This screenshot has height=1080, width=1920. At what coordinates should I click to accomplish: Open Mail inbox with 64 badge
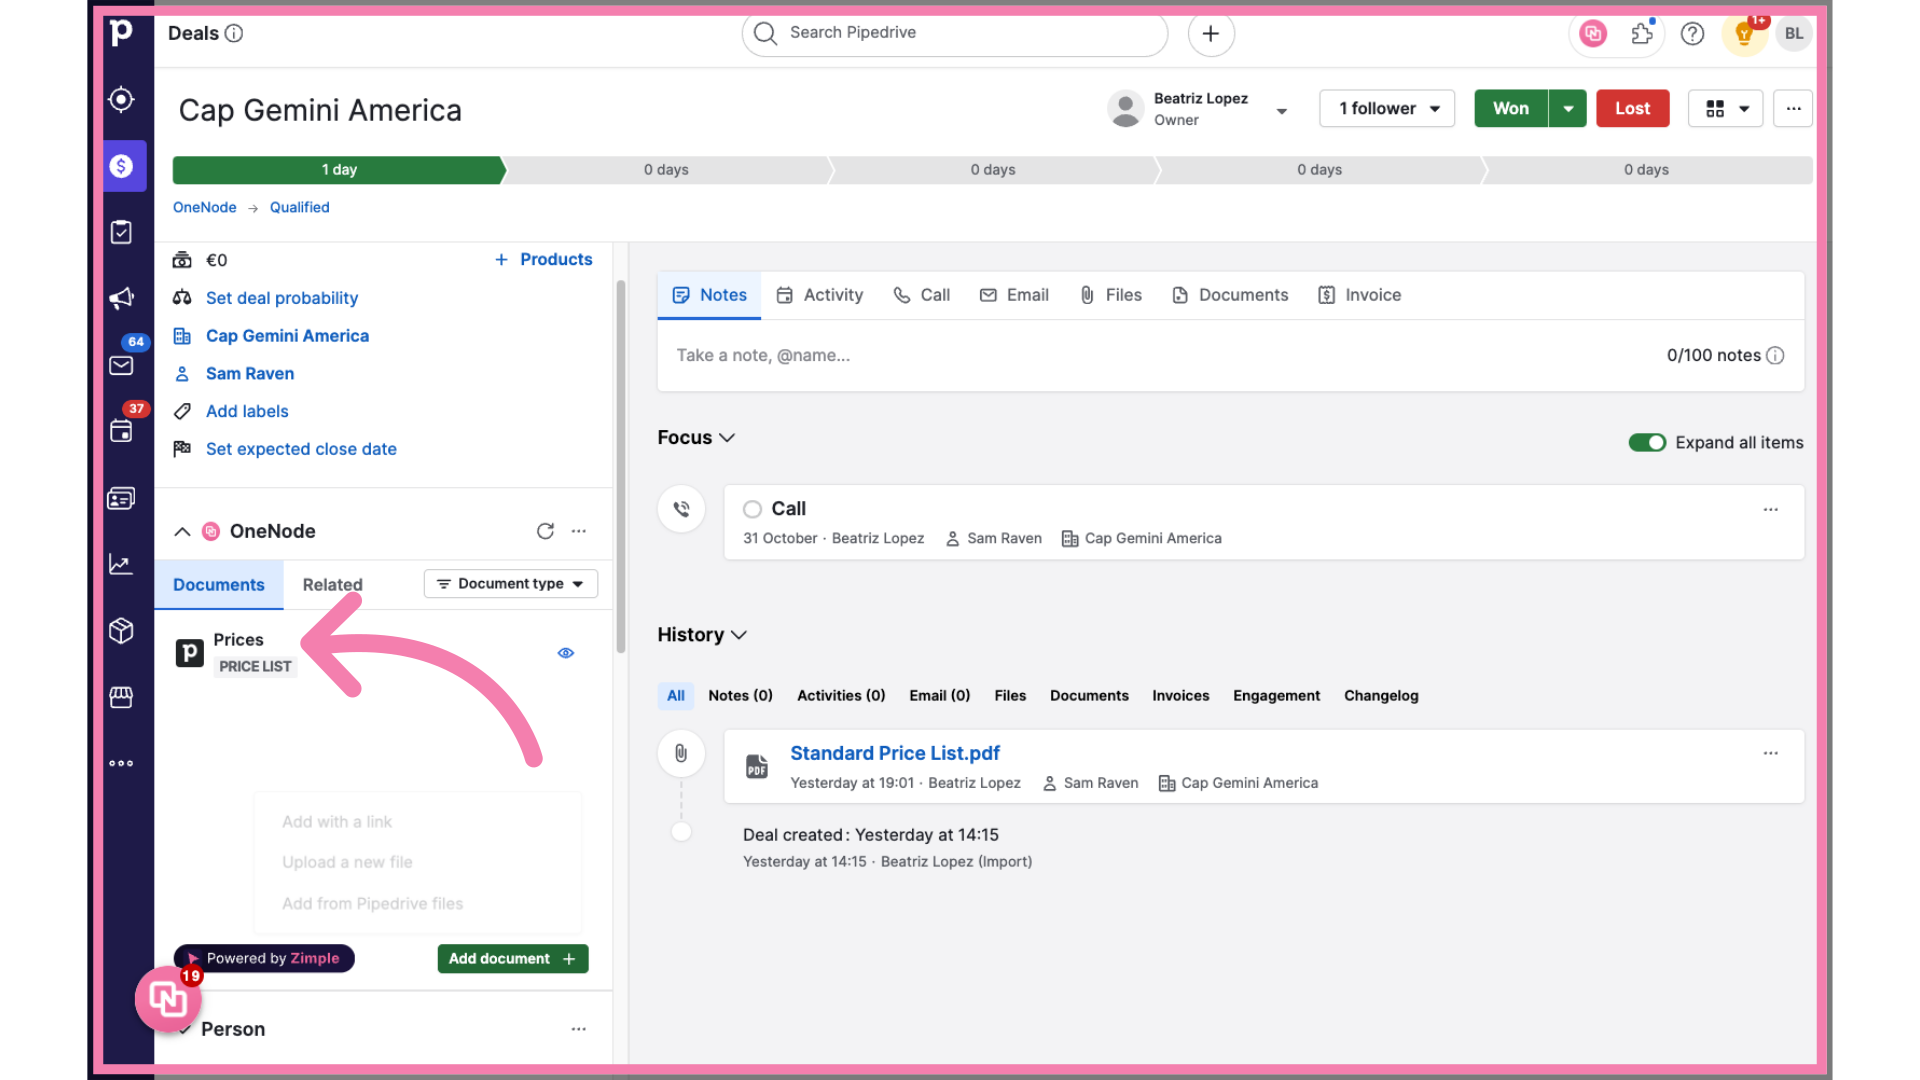click(122, 365)
